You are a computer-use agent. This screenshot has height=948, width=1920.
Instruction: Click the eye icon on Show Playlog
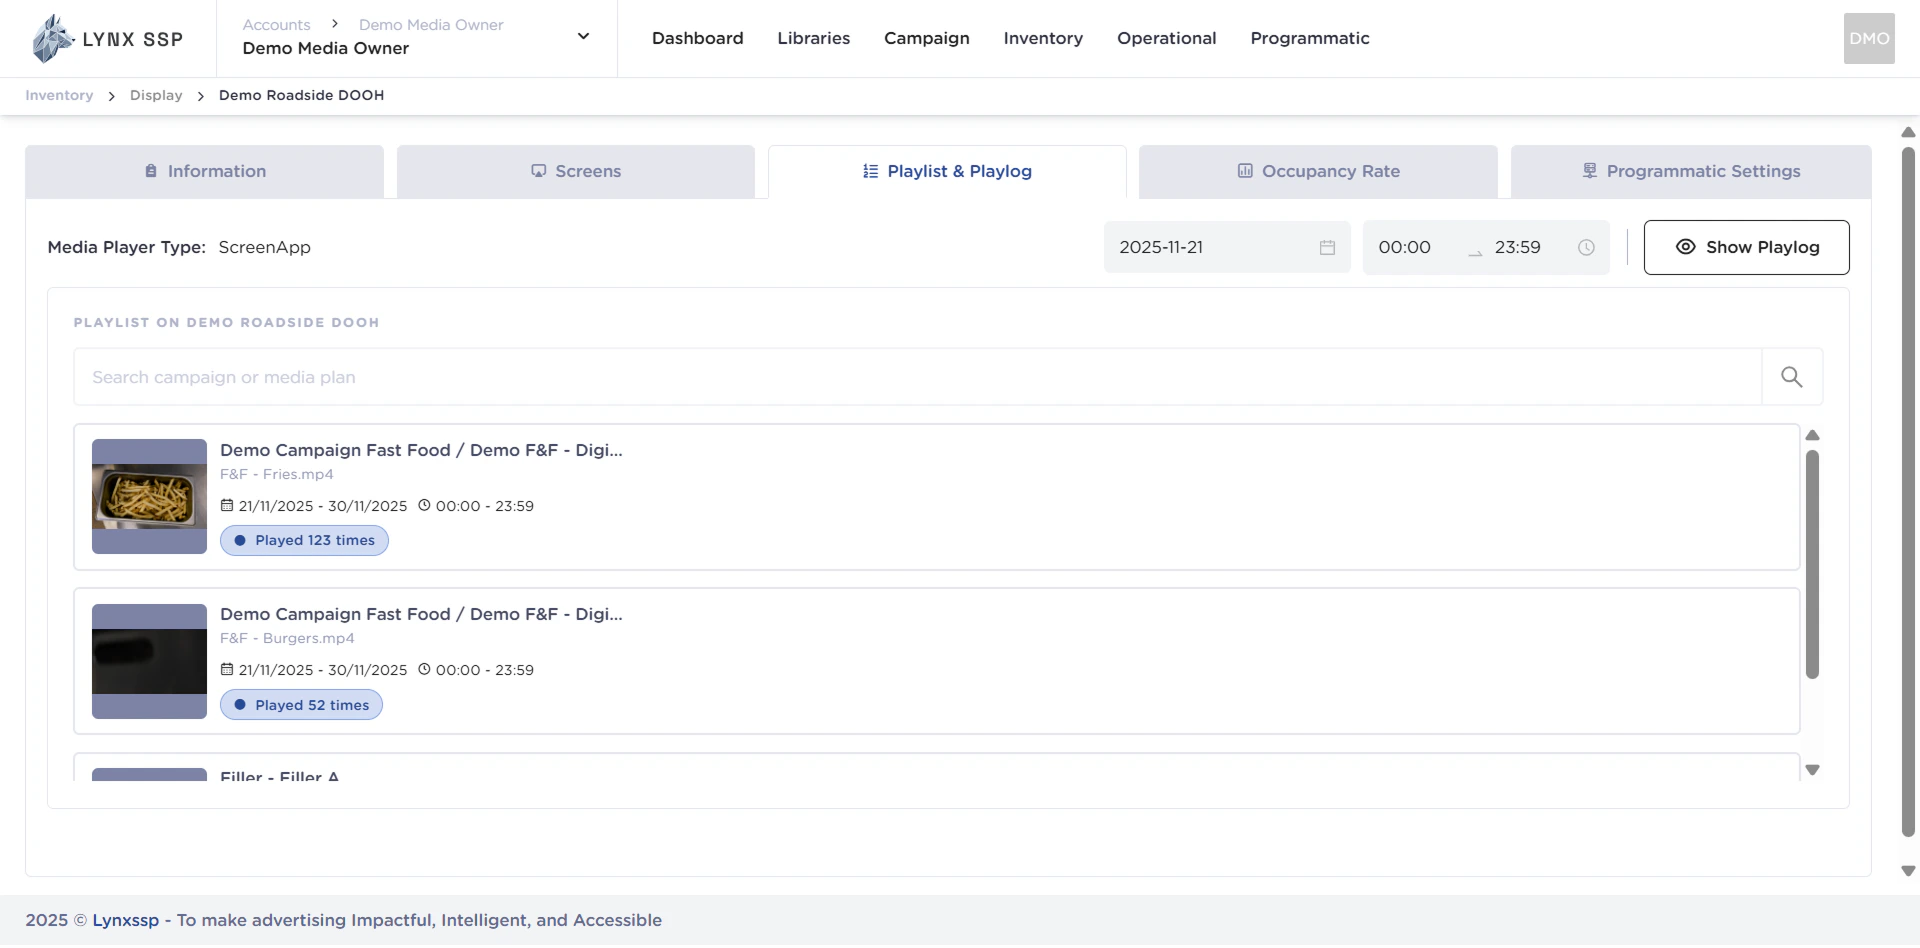pyautogui.click(x=1686, y=247)
